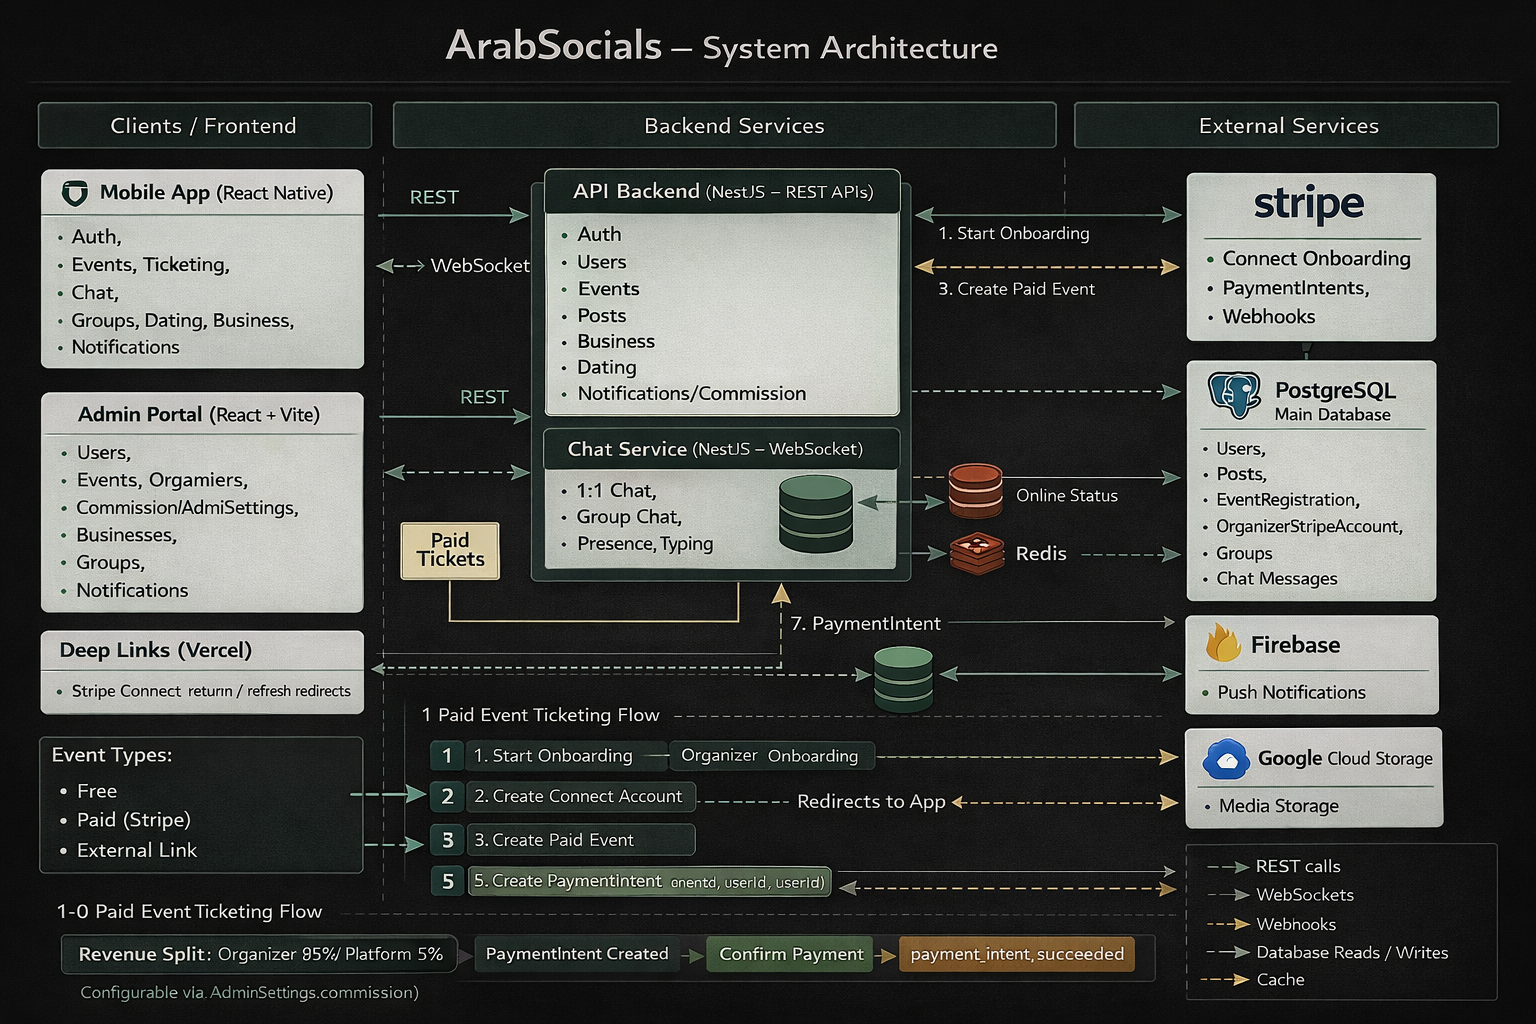The image size is (1536, 1024).
Task: Expand the Paid Event Ticketing Flow section
Action: point(540,715)
